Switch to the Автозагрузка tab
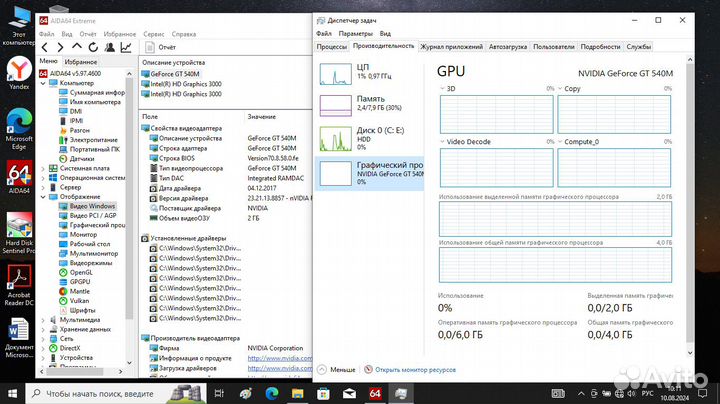This screenshot has height=404, width=720. [x=508, y=47]
